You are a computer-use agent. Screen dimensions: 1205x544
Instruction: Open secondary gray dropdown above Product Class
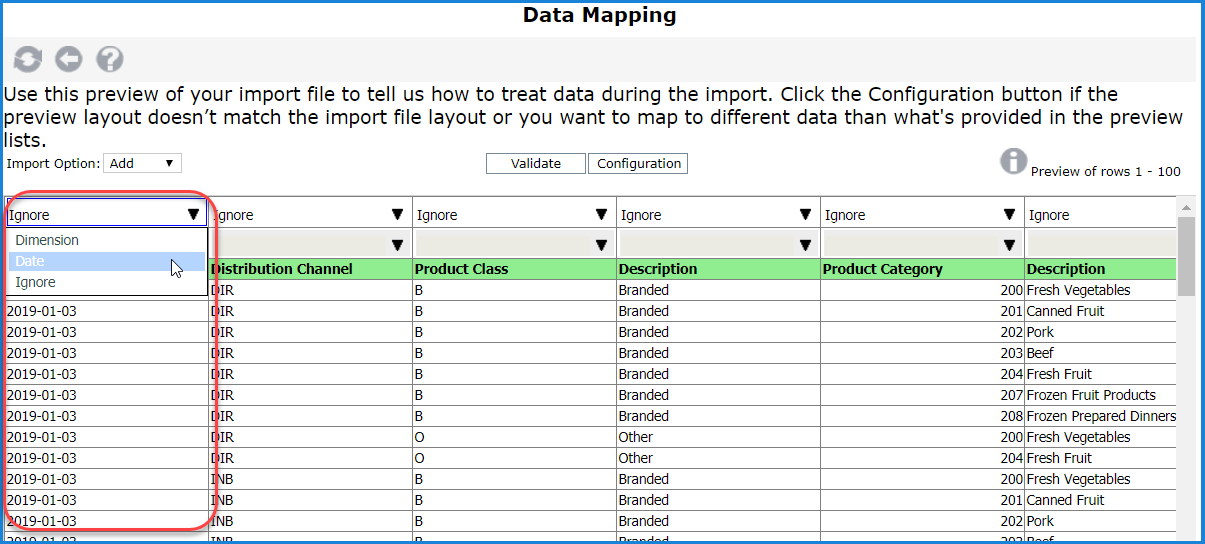tap(513, 245)
